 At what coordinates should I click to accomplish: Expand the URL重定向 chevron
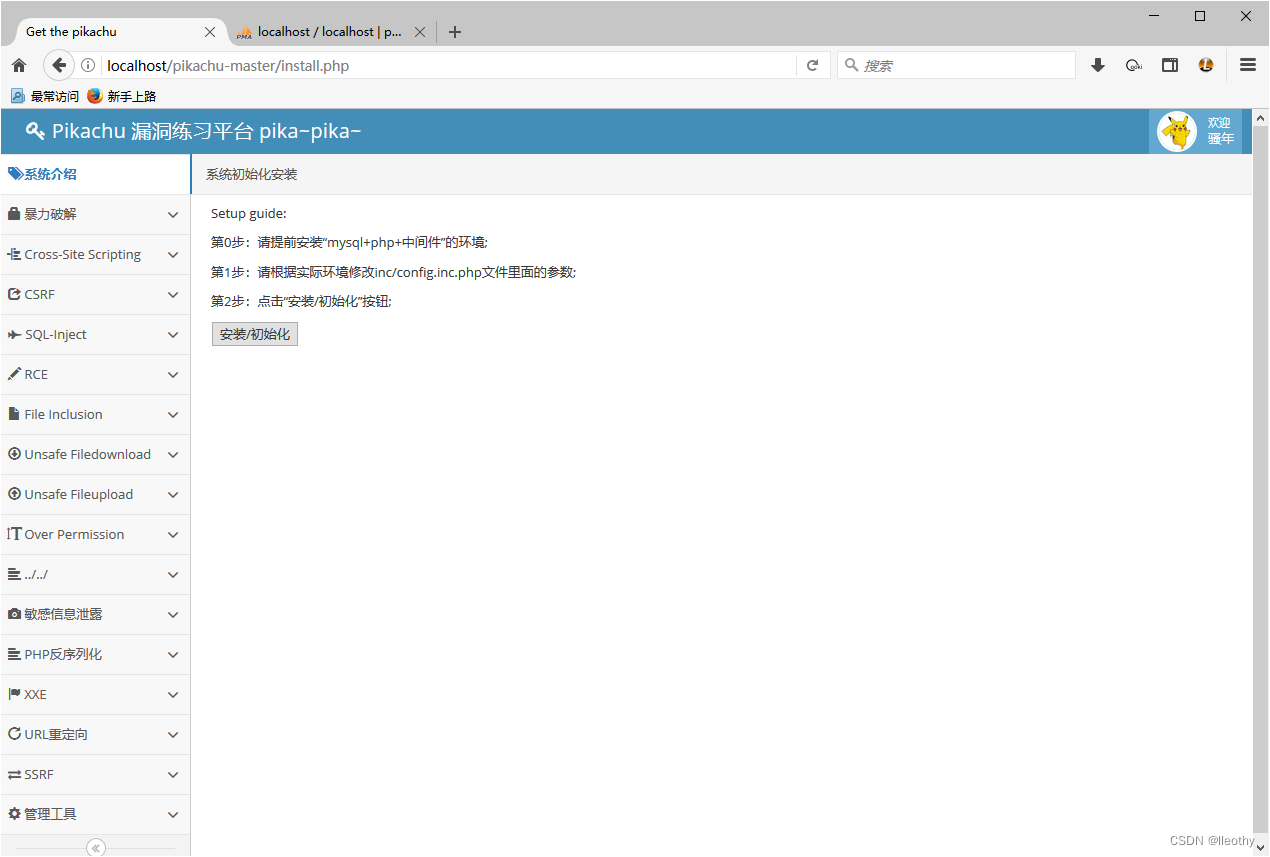pos(173,735)
